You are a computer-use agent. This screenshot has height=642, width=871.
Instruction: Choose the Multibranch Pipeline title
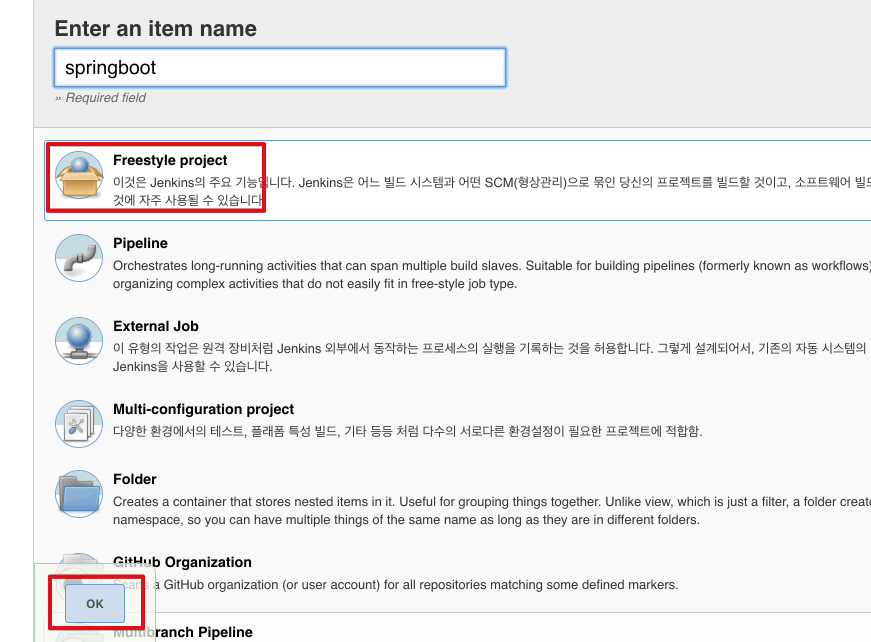183,632
